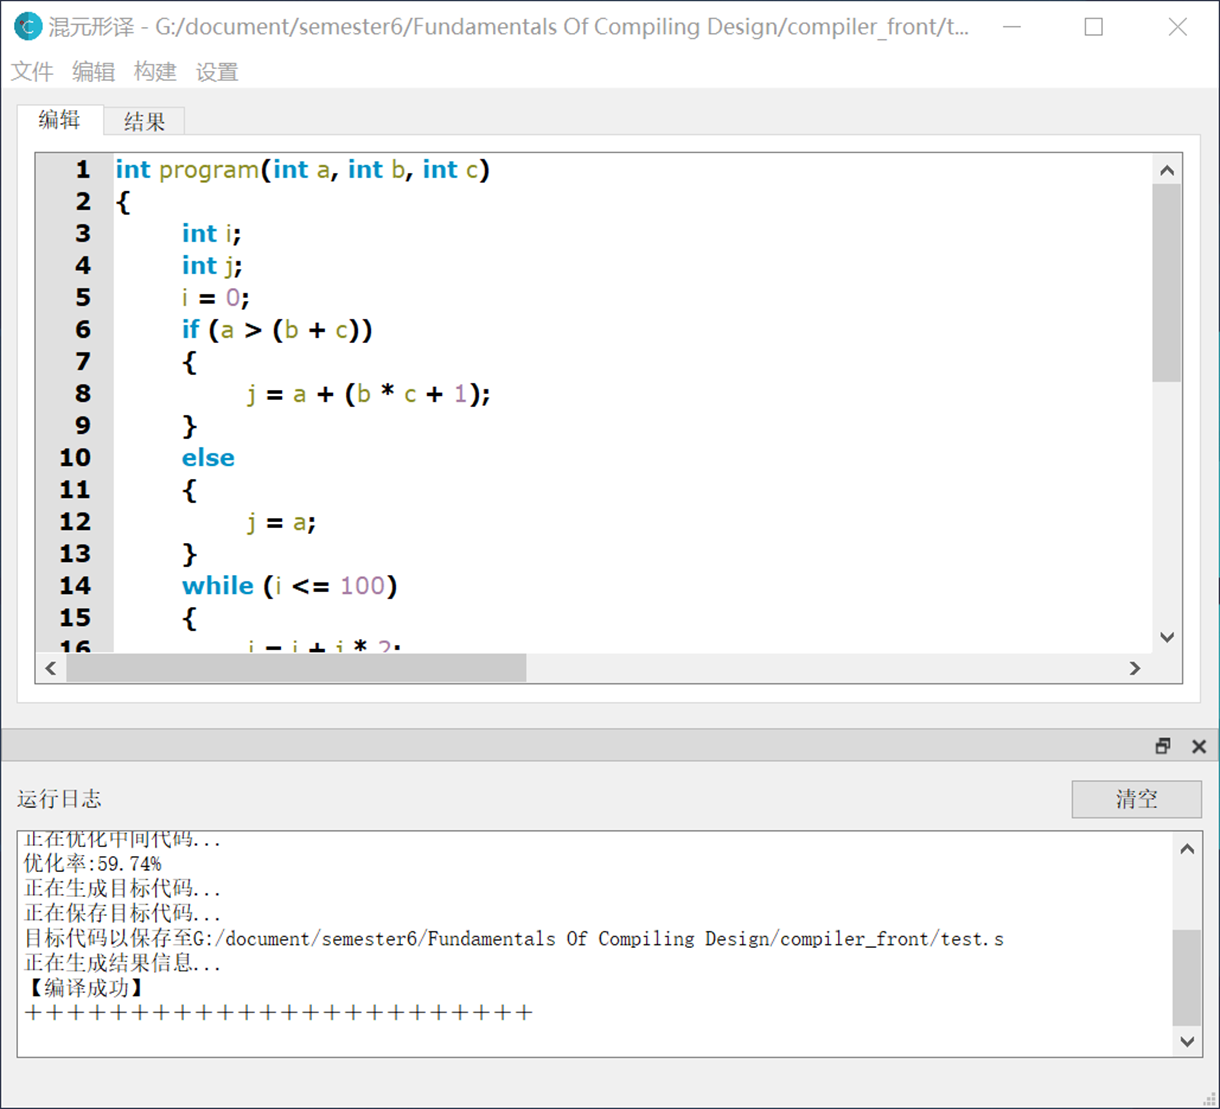Click the run log vertical scrollbar thumb
Viewport: 1220px width, 1109px height.
coord(1186,976)
